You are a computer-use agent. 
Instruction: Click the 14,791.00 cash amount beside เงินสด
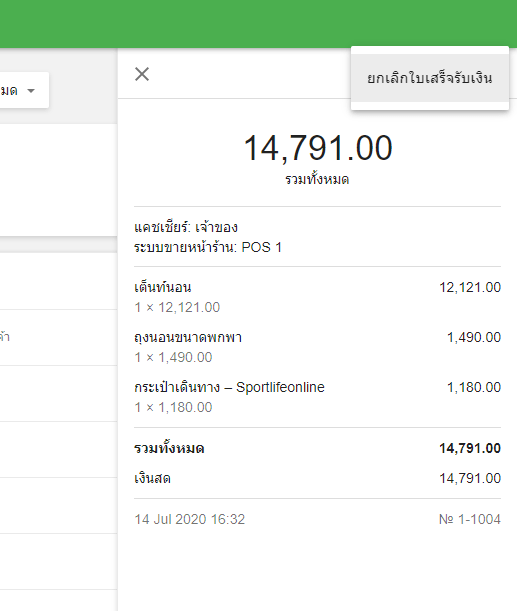470,478
